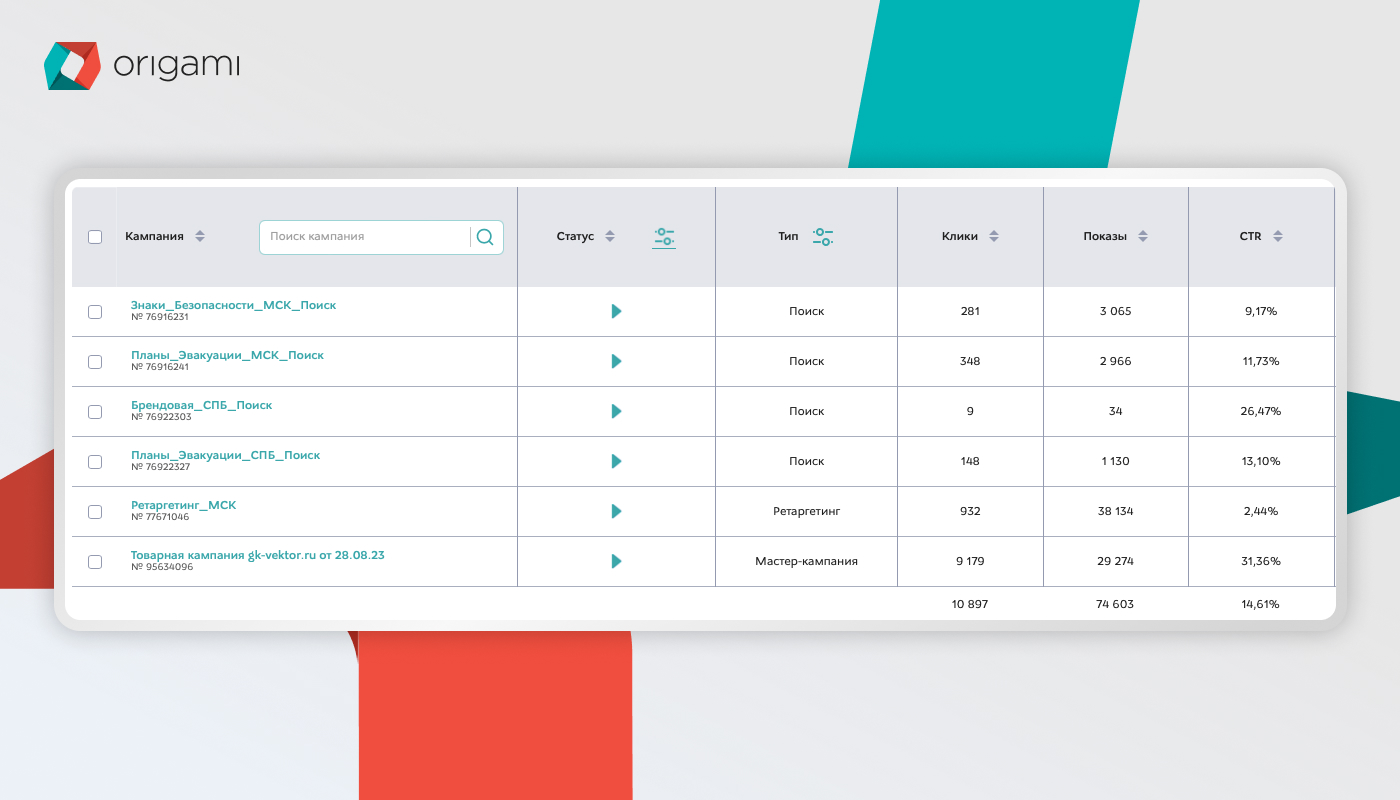The height and width of the screenshot is (800, 1400).
Task: Click the total clicks 10 897
Action: coord(970,604)
